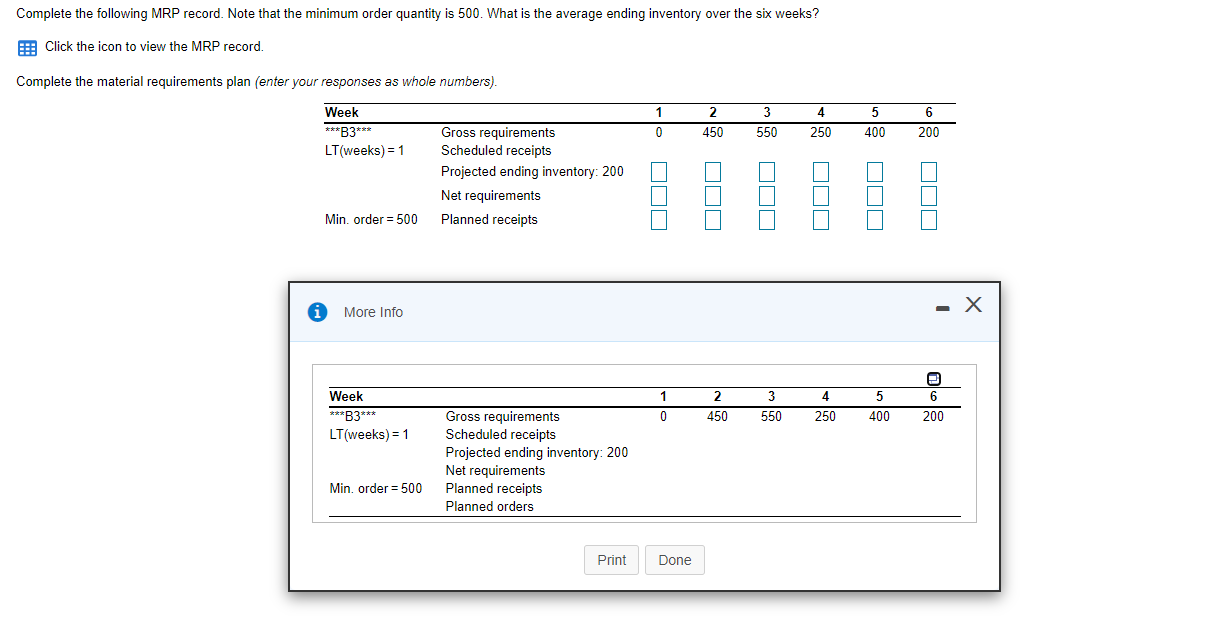
Task: Click the More Info information icon
Action: tap(318, 312)
